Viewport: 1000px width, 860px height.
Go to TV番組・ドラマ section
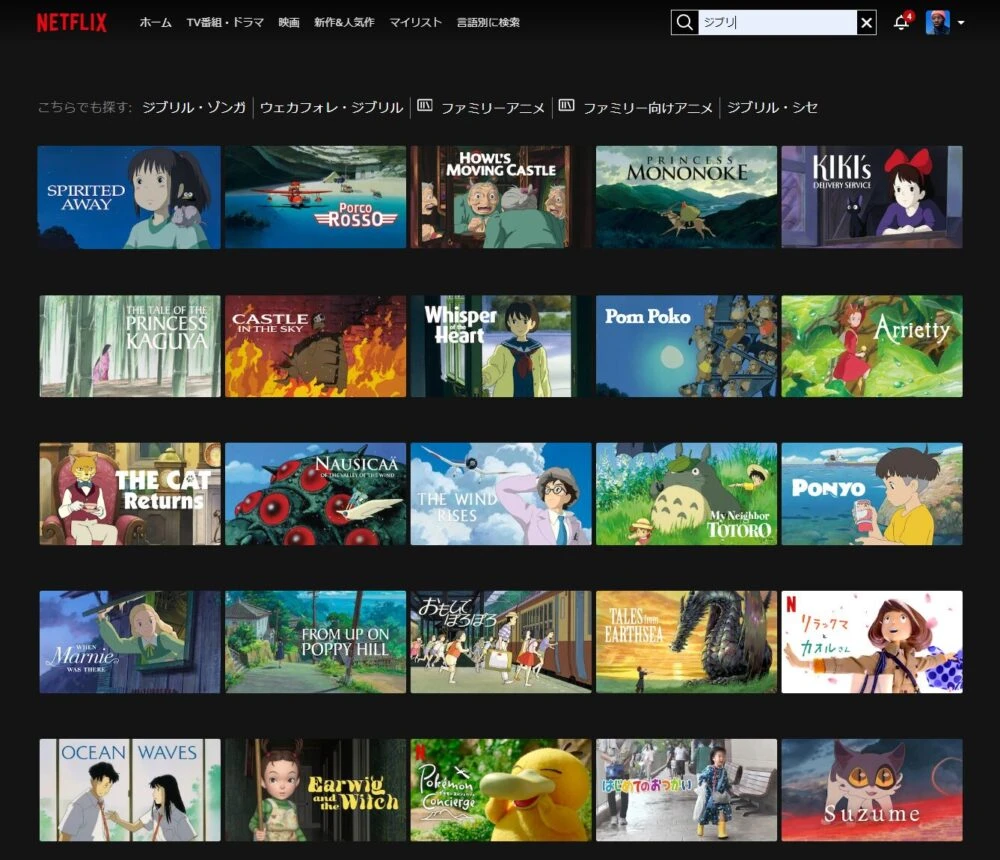(x=225, y=22)
